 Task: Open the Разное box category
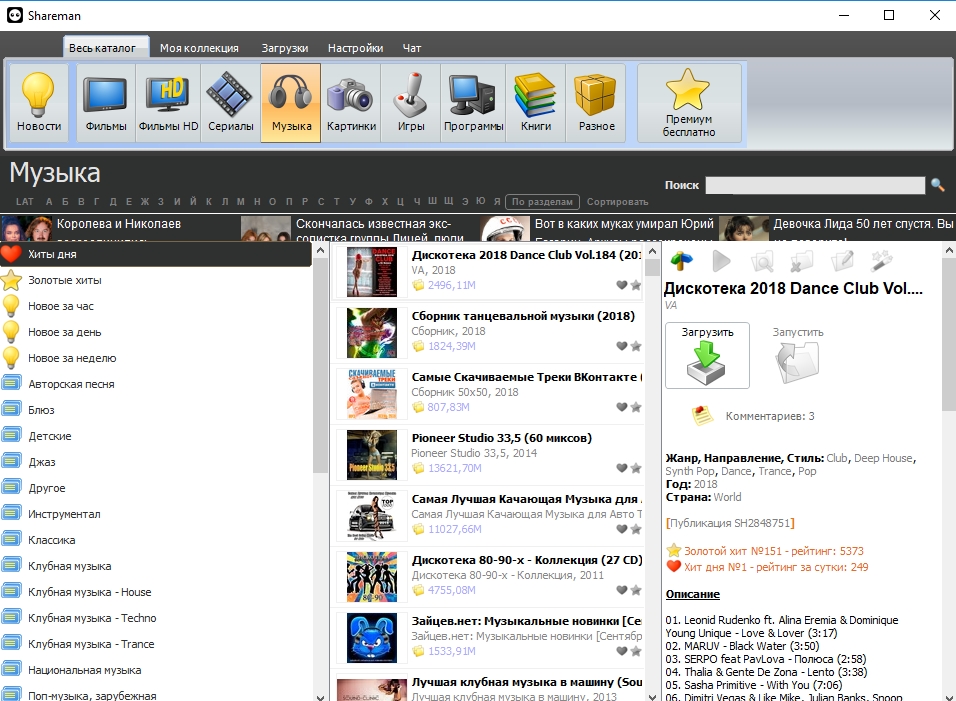[596, 102]
